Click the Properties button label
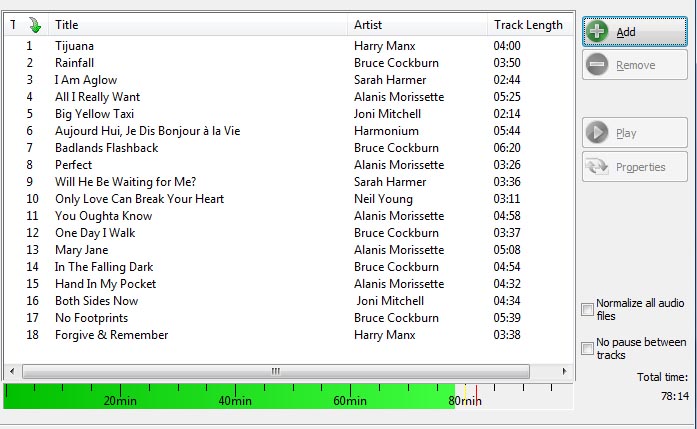The height and width of the screenshot is (429, 697). tap(641, 167)
